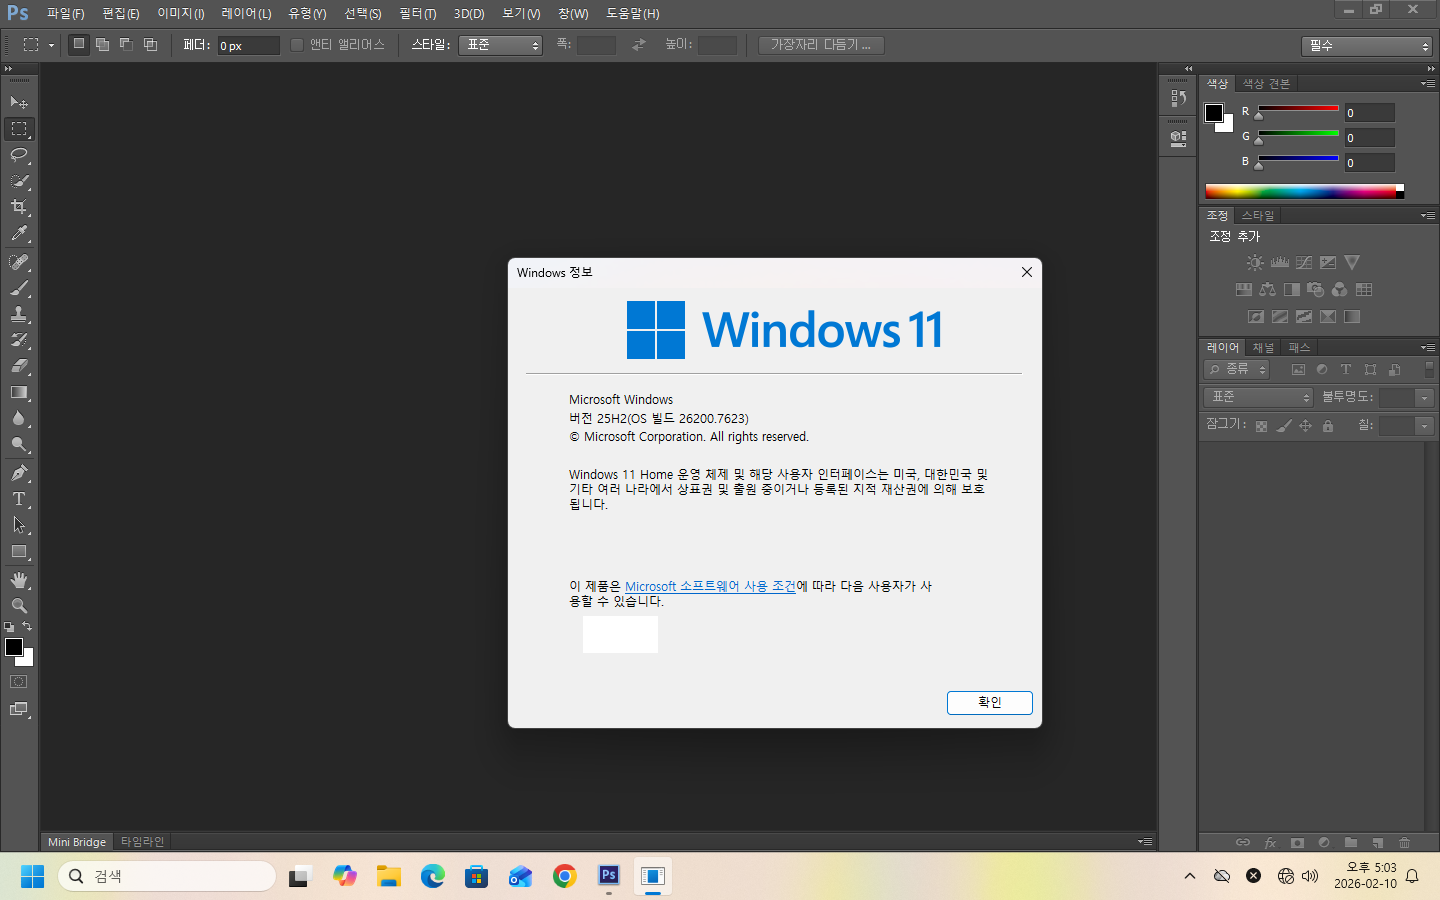Viewport: 1440px width, 900px height.
Task: Click the color spectrum ramp
Action: tap(1300, 191)
